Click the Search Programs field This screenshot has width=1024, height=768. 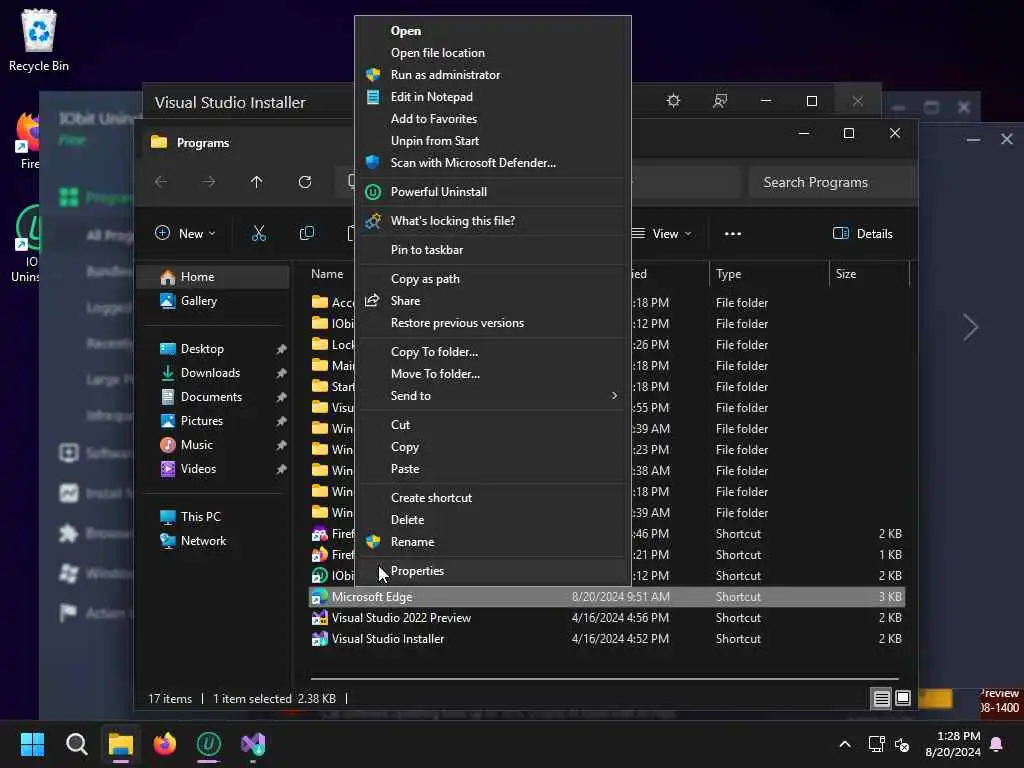click(832, 182)
